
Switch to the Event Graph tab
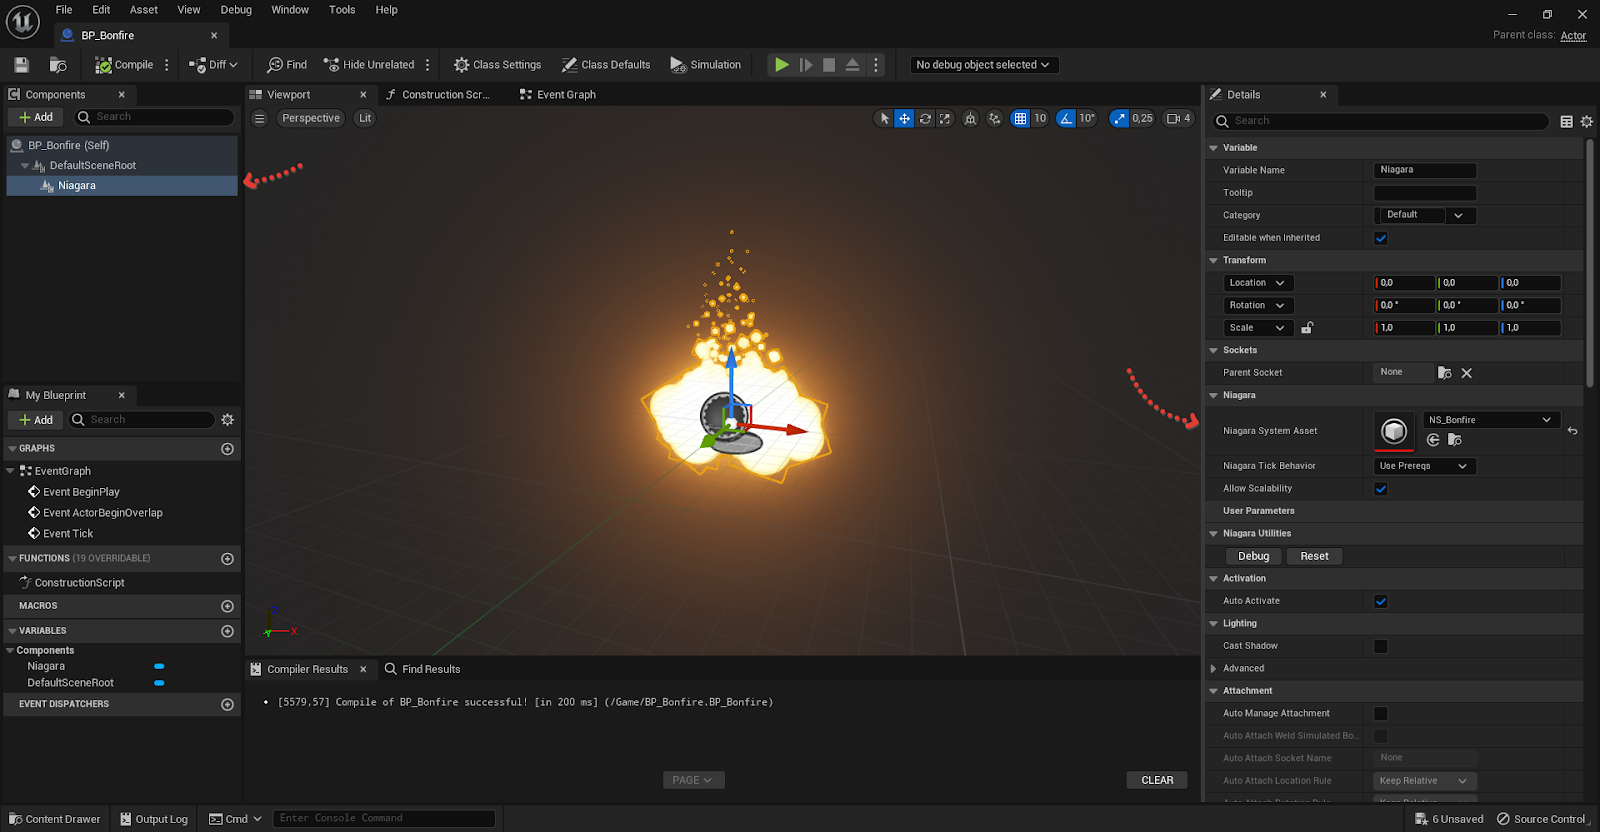coord(565,95)
